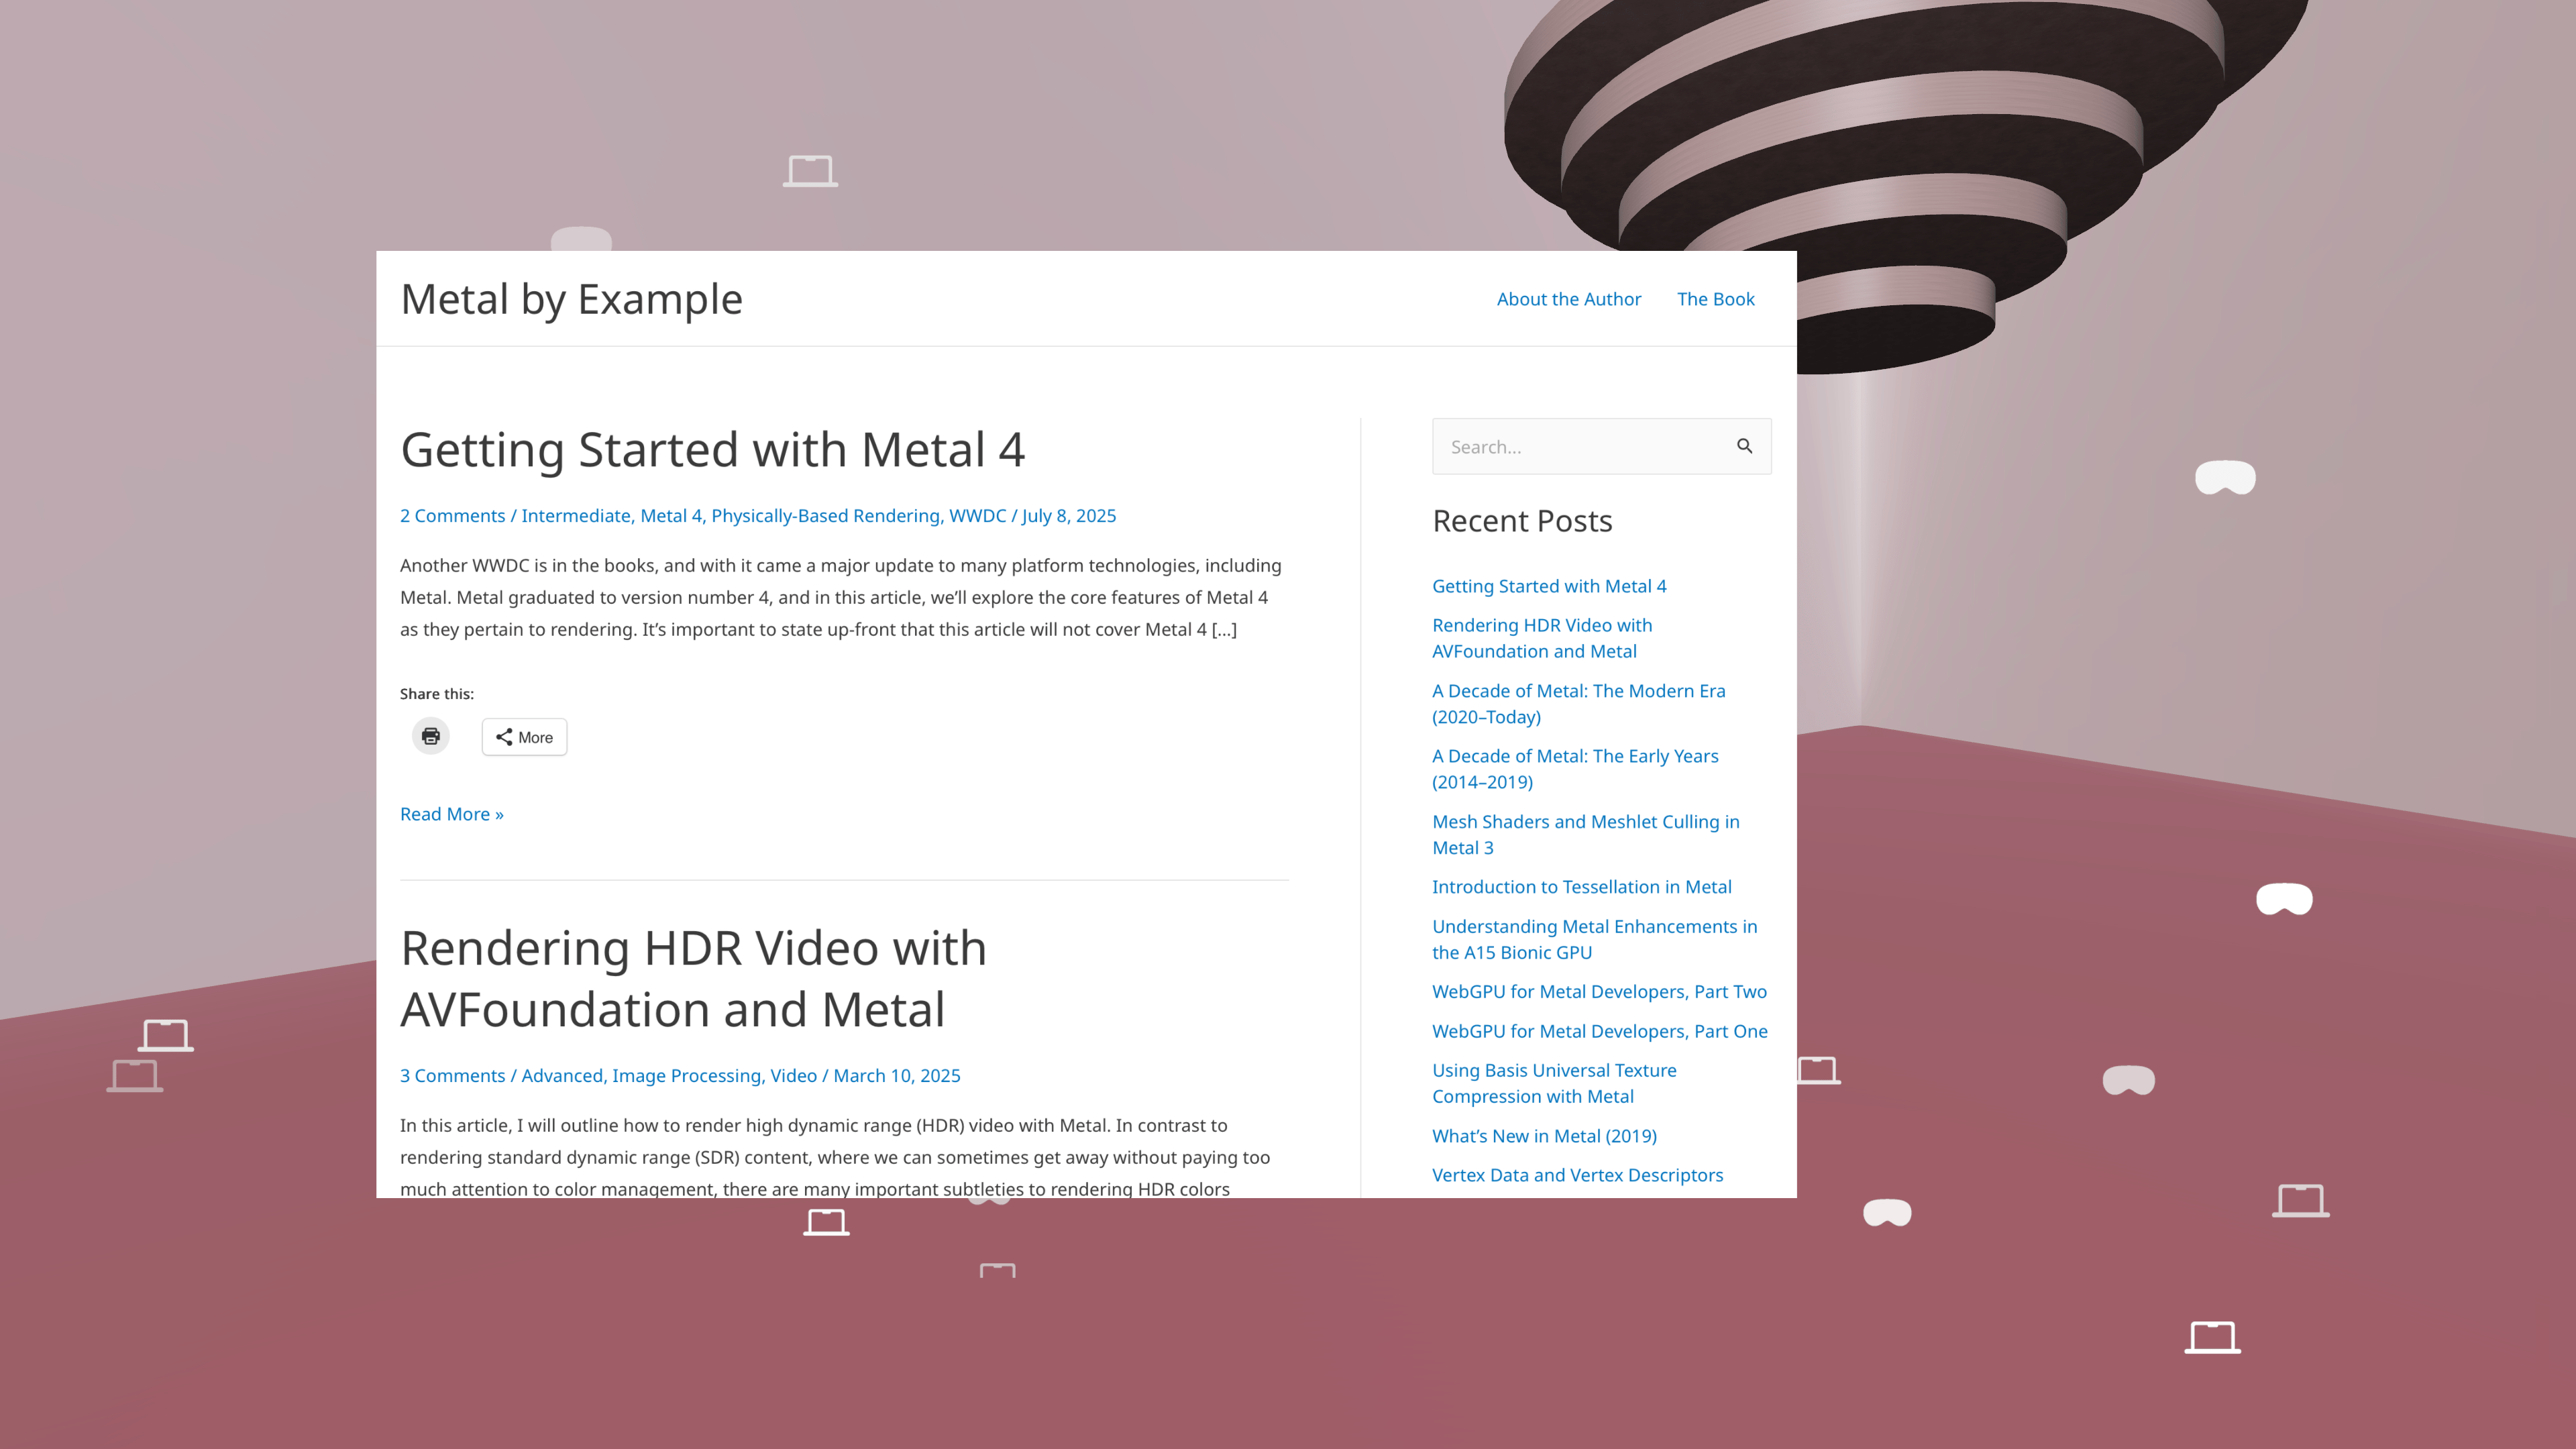Screen dimensions: 2576x1449
Task: Open Using Basis Universal Texture Compression post
Action: click(x=1554, y=1083)
